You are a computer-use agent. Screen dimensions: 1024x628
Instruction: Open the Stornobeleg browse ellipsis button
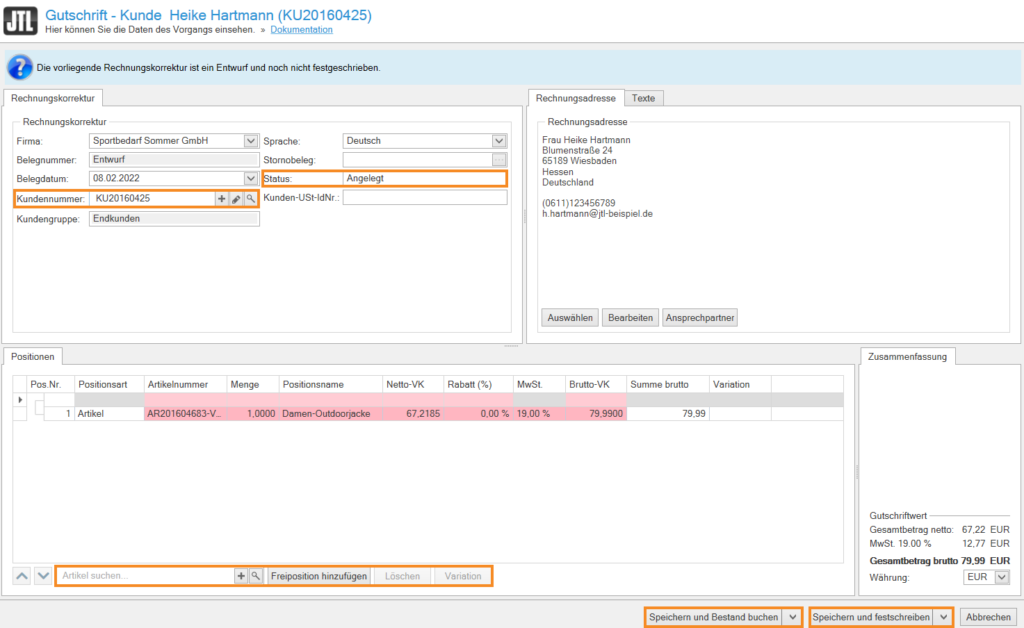(x=499, y=160)
